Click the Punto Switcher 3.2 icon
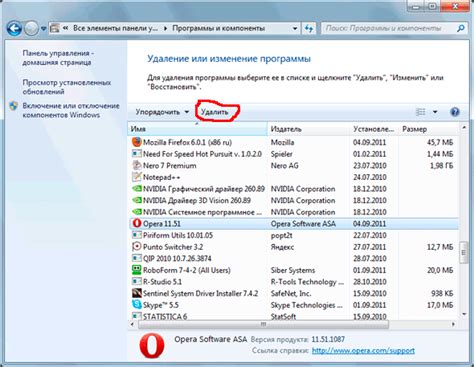The height and width of the screenshot is (367, 474). tap(137, 247)
